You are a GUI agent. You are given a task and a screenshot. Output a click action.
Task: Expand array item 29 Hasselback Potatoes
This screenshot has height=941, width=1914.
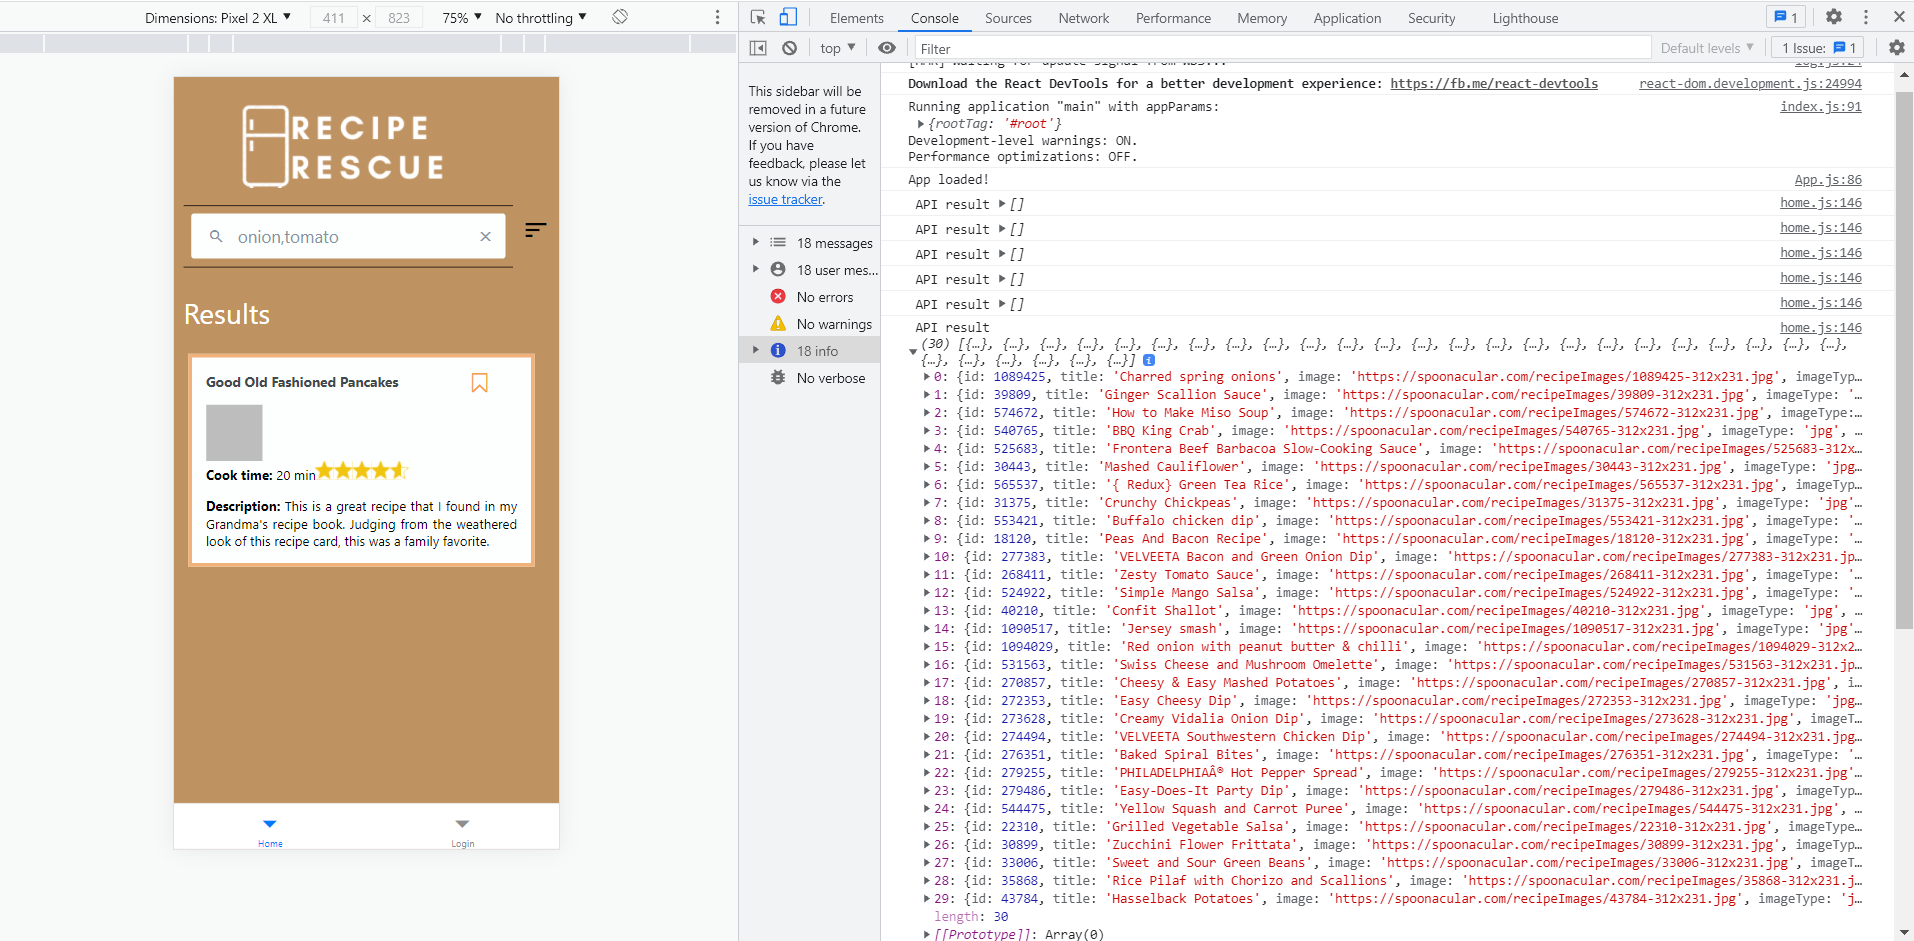[926, 899]
